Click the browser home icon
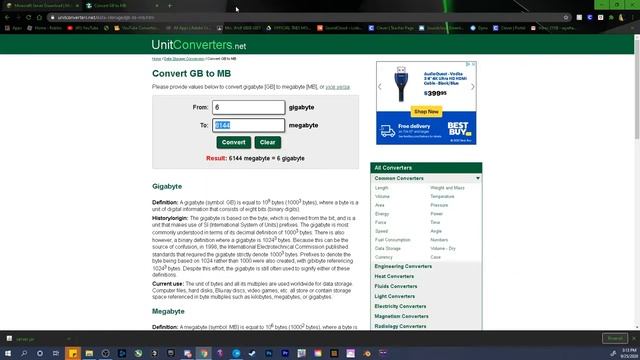640x360 pixels. [x=39, y=18]
